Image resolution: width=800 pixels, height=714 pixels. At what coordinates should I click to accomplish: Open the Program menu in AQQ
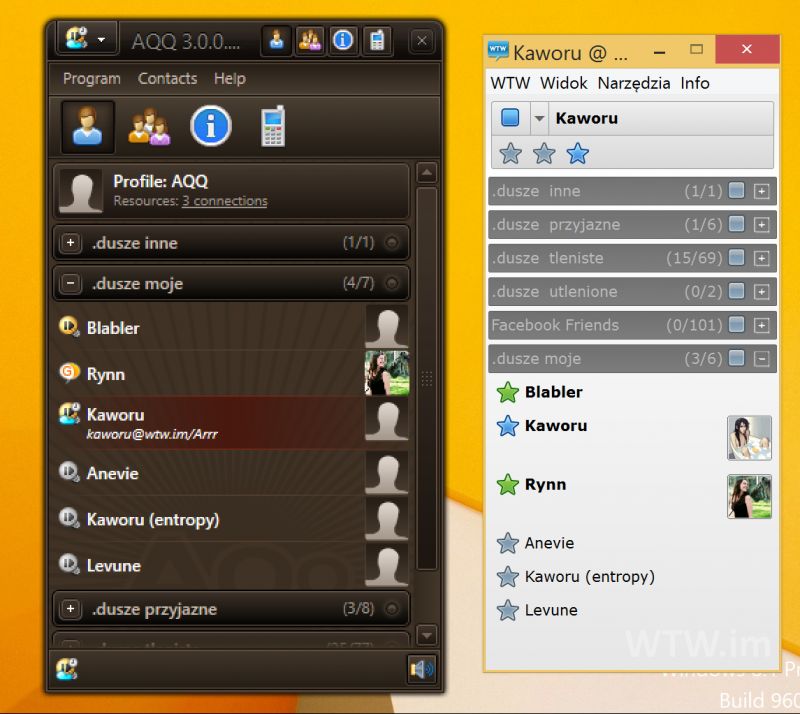(x=92, y=79)
